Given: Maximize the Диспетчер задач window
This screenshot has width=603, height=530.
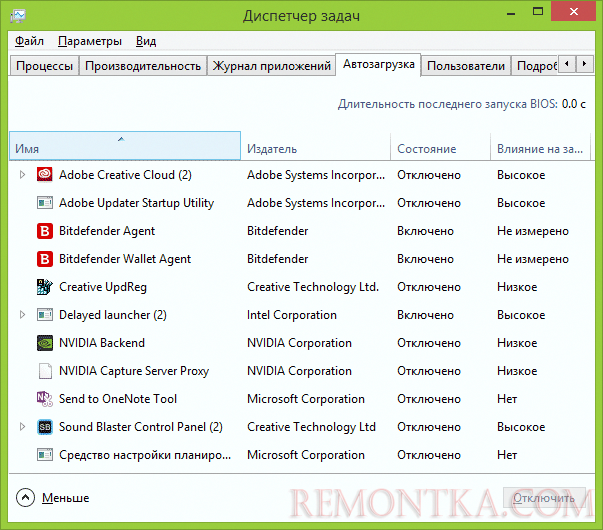Looking at the screenshot, I should point(538,12).
